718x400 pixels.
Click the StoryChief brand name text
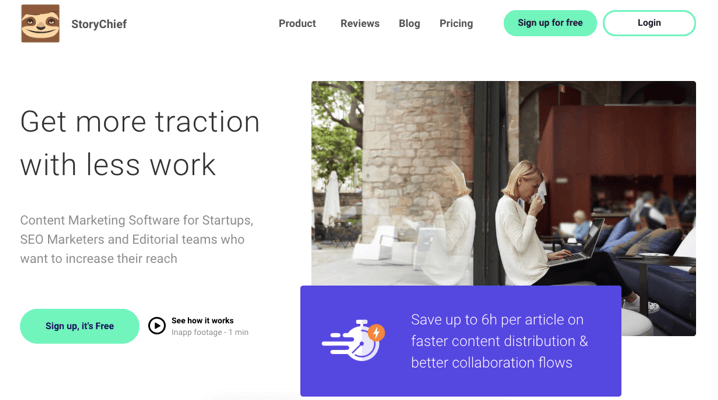(99, 24)
